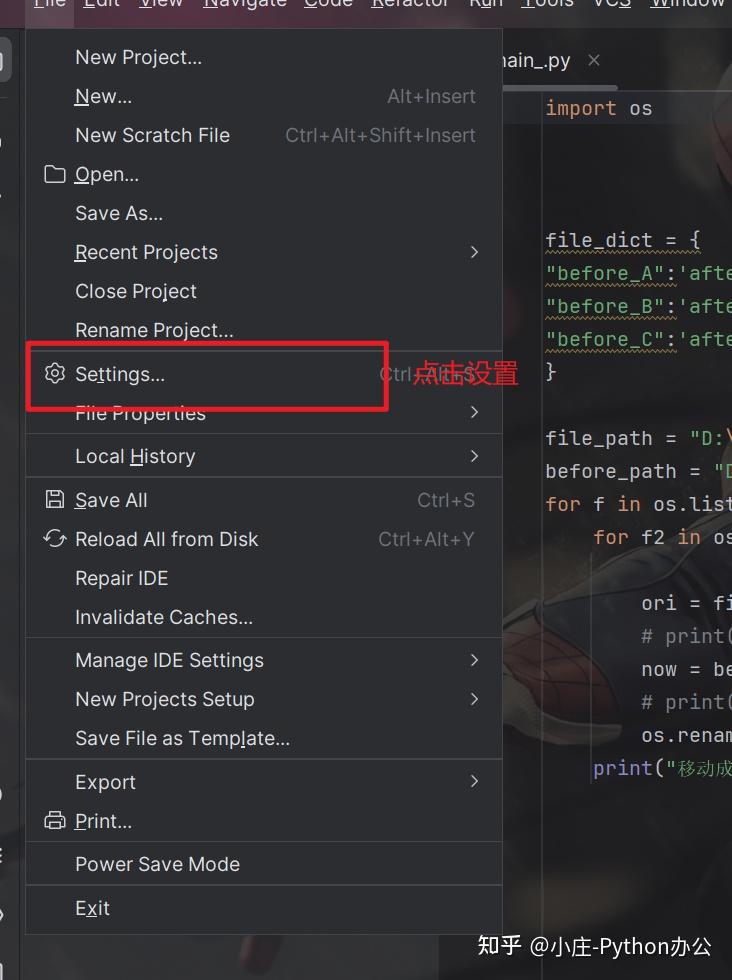Screen dimensions: 732x980
Task: Click the printer icon beside Print
Action: click(54, 820)
